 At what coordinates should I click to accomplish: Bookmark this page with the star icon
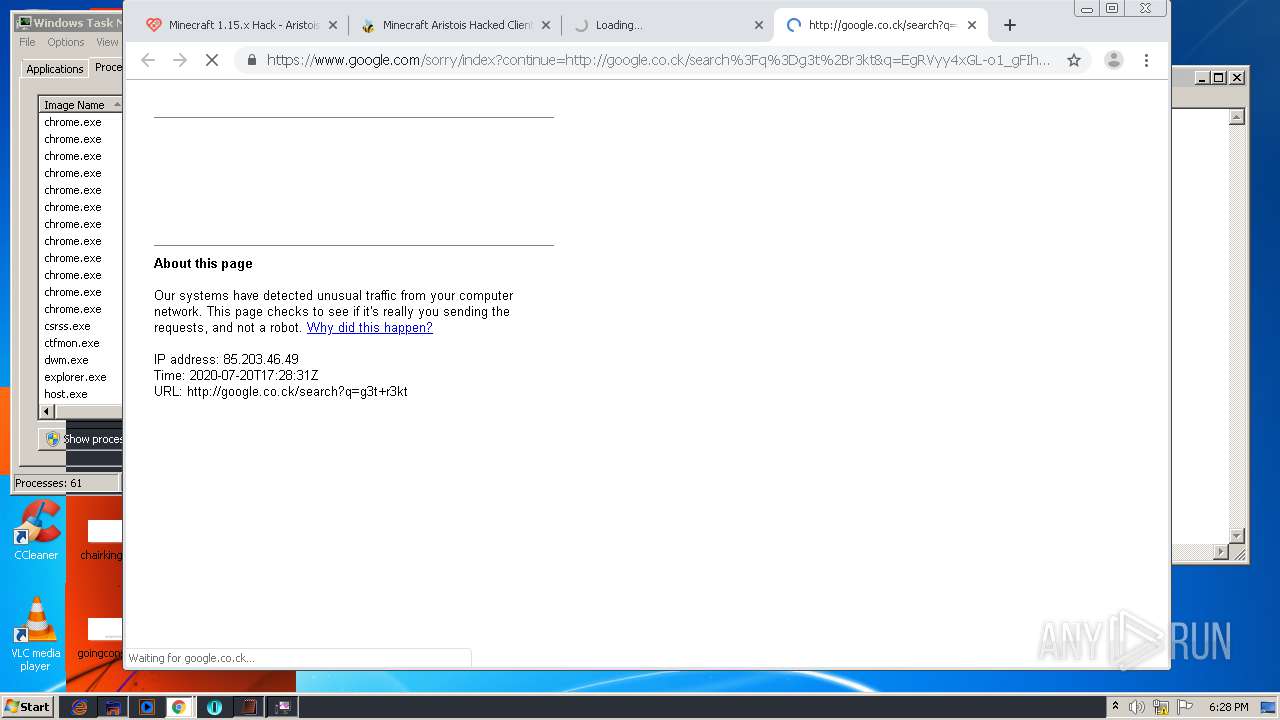1074,60
